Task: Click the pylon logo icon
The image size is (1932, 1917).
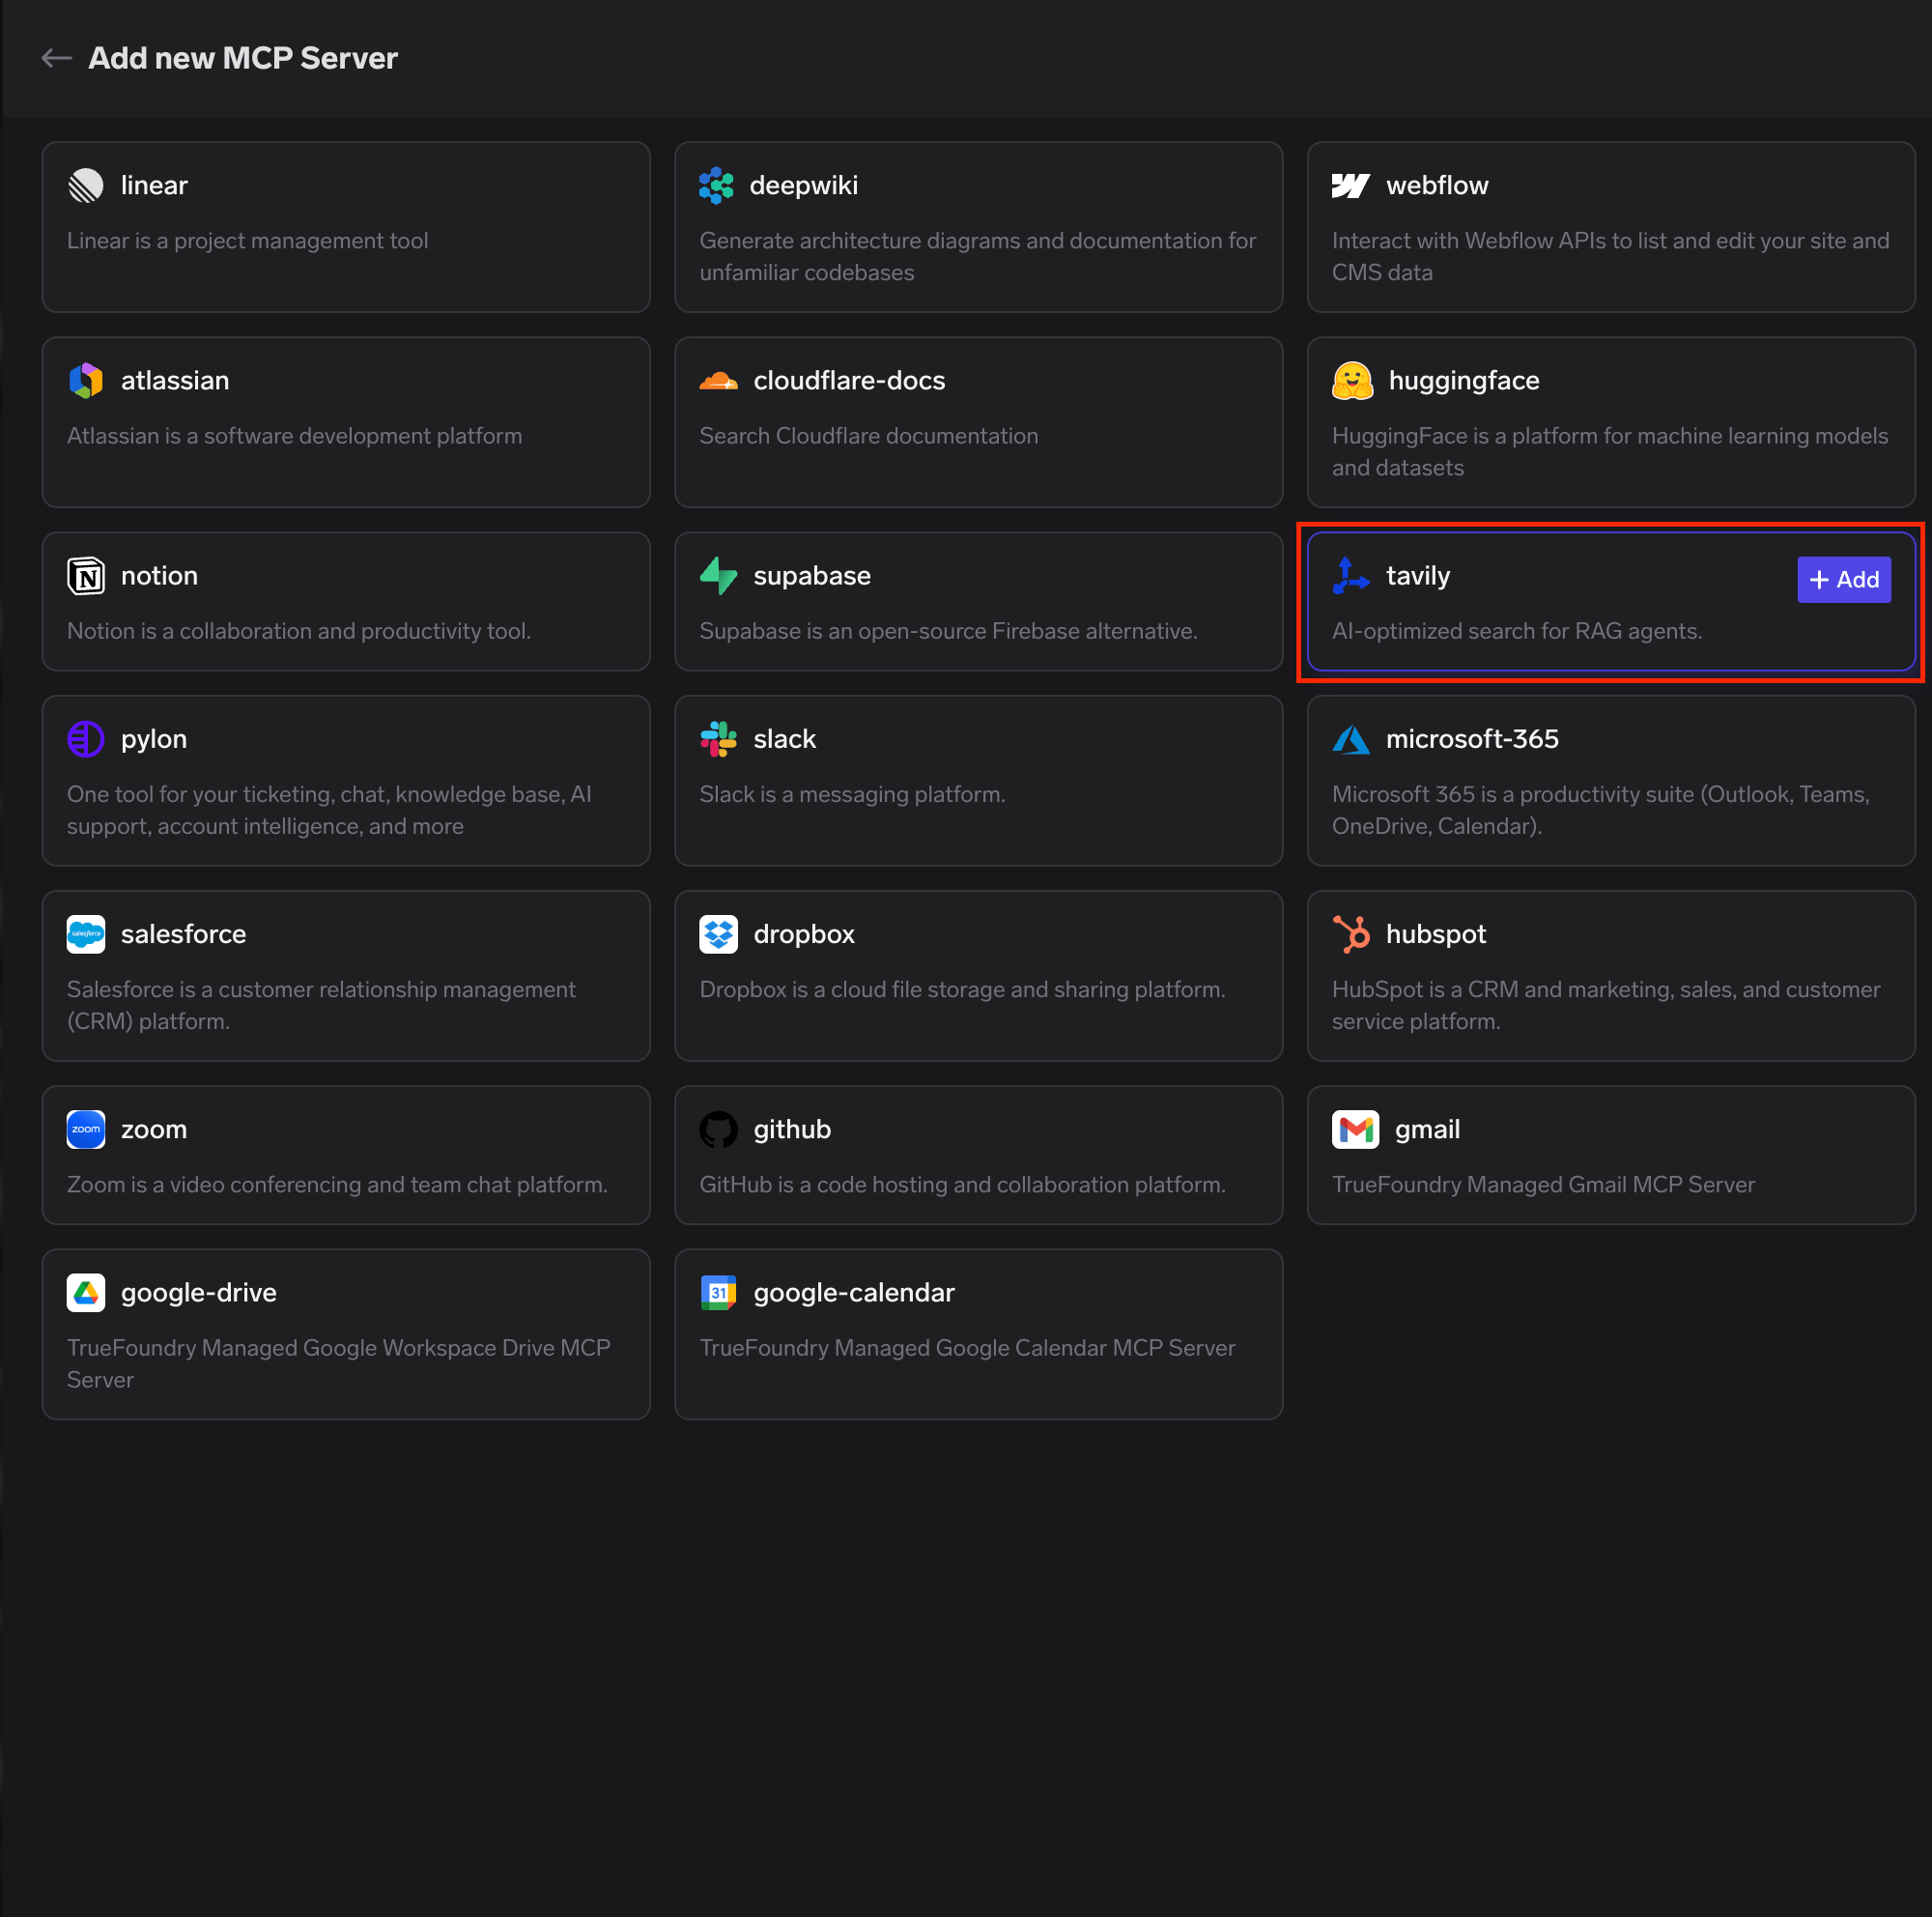Action: [x=86, y=739]
